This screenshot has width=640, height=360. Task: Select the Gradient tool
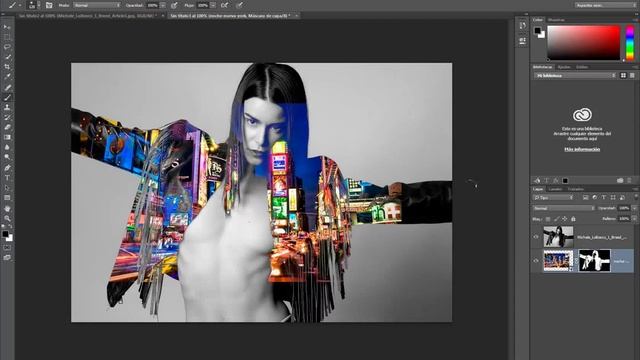click(7, 138)
